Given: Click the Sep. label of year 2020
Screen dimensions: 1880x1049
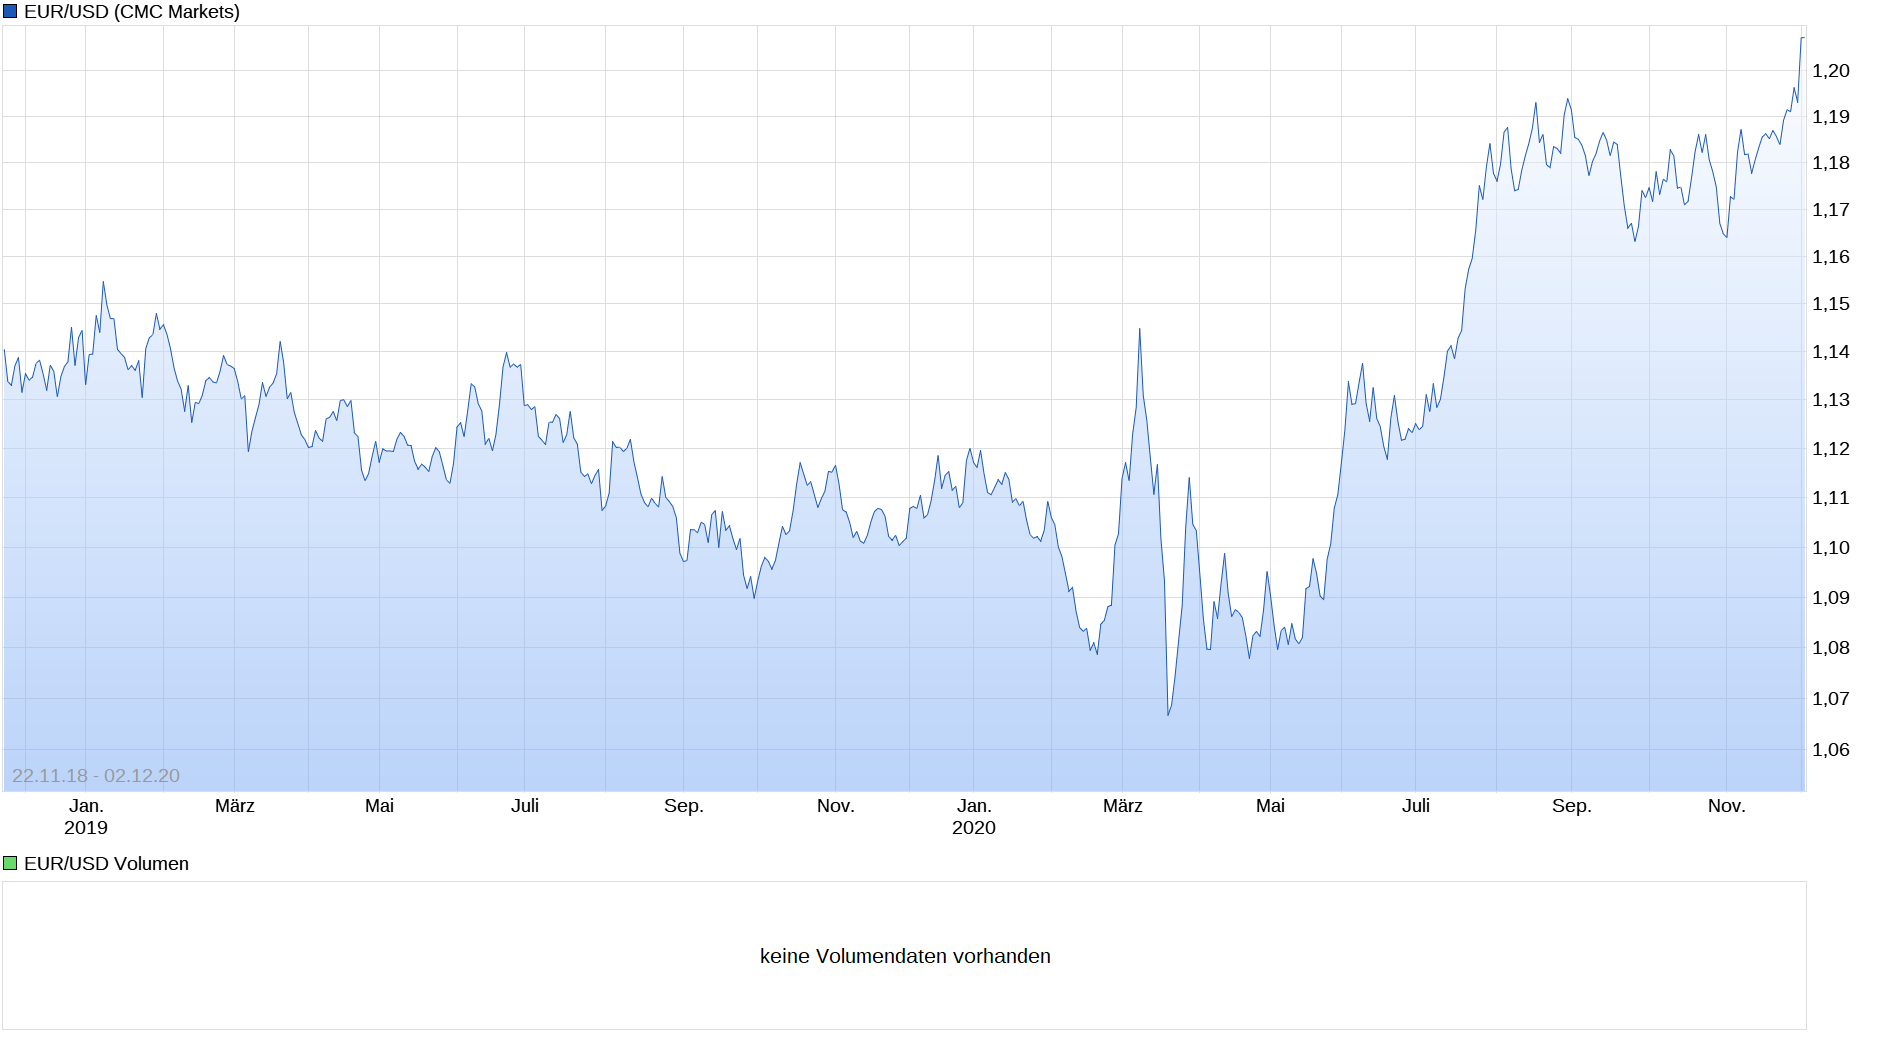Looking at the screenshot, I should [x=1572, y=806].
